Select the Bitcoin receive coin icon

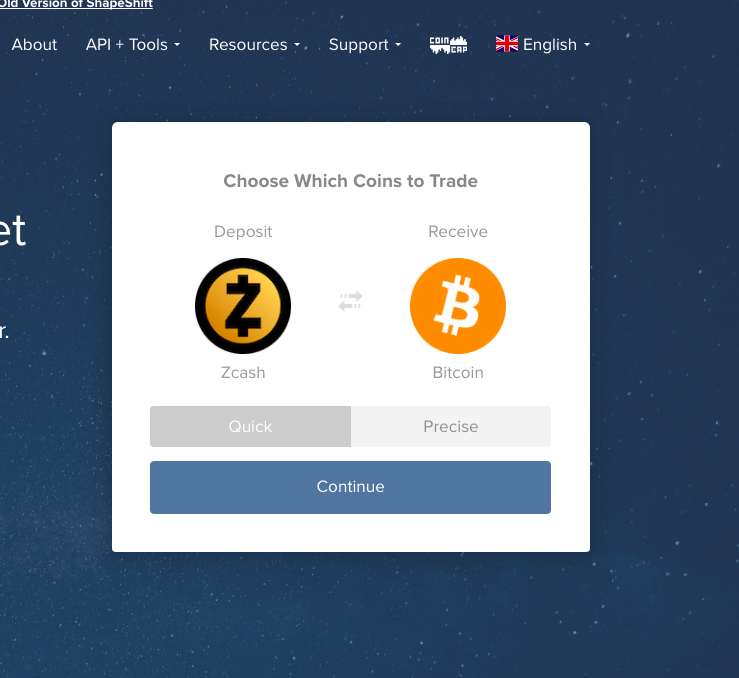tap(458, 306)
